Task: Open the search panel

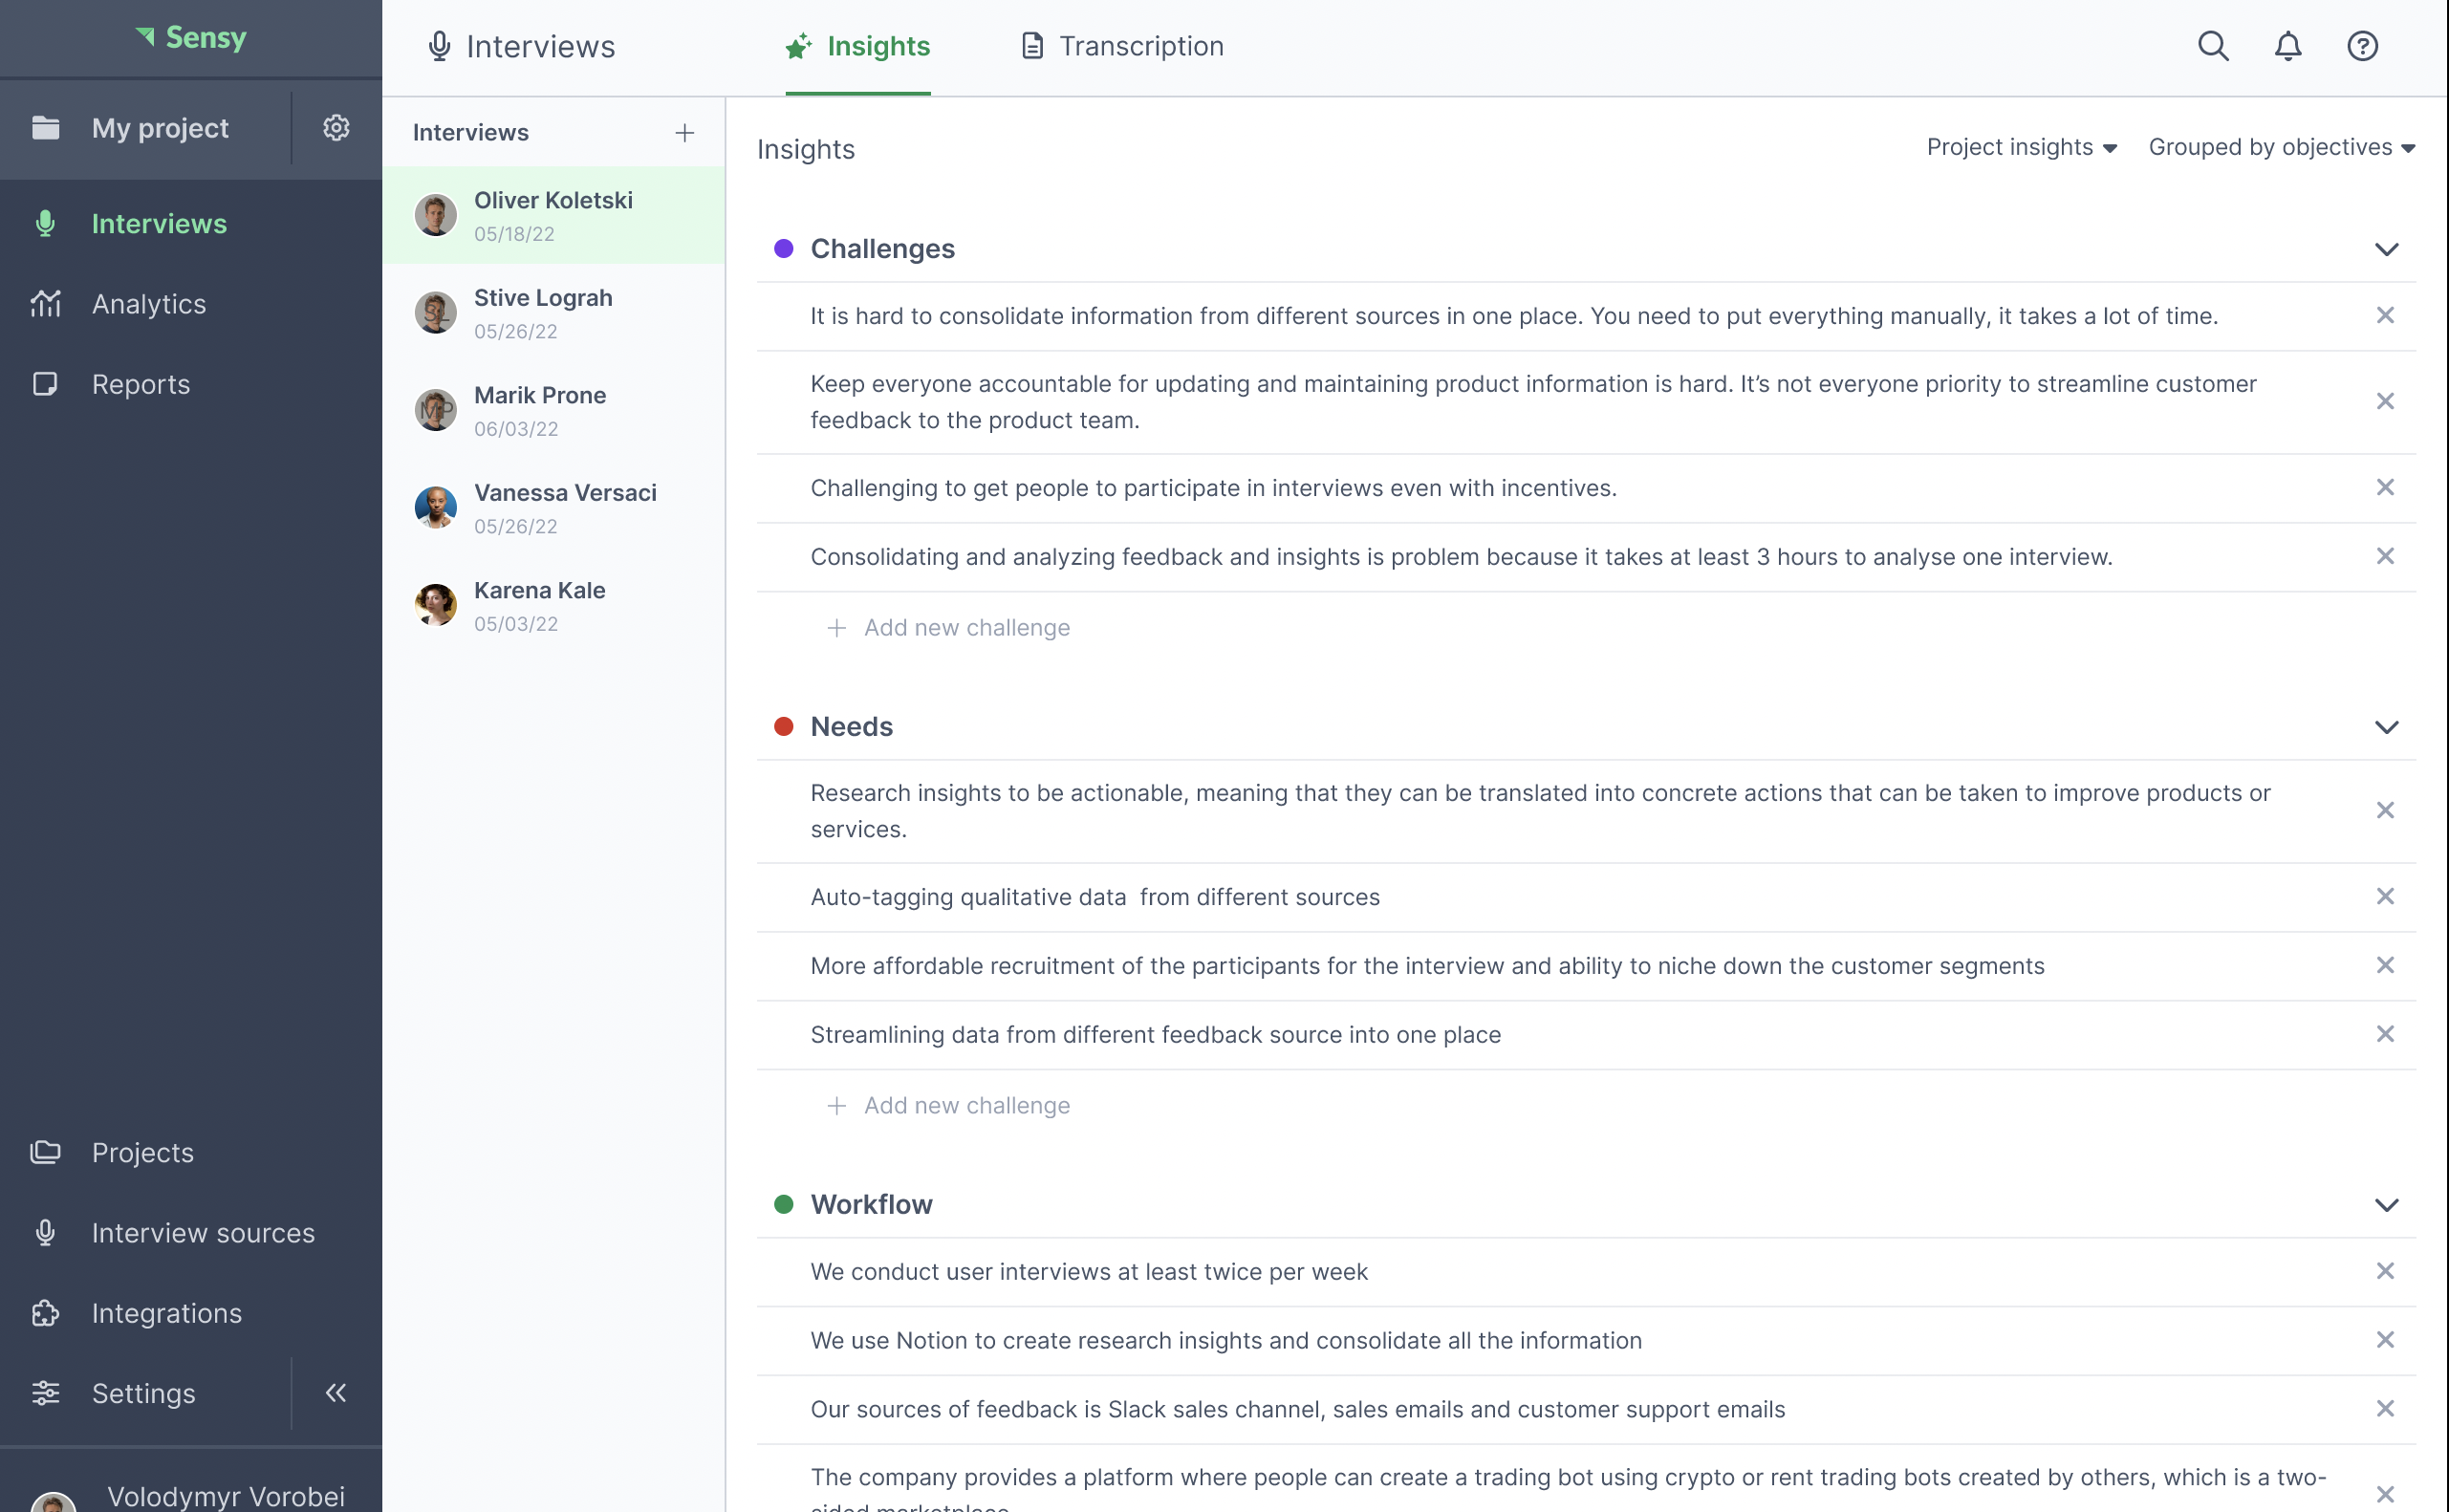Action: point(2213,46)
